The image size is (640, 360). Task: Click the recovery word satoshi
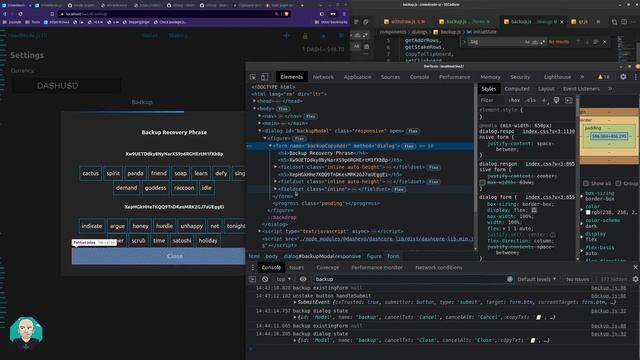point(182,241)
